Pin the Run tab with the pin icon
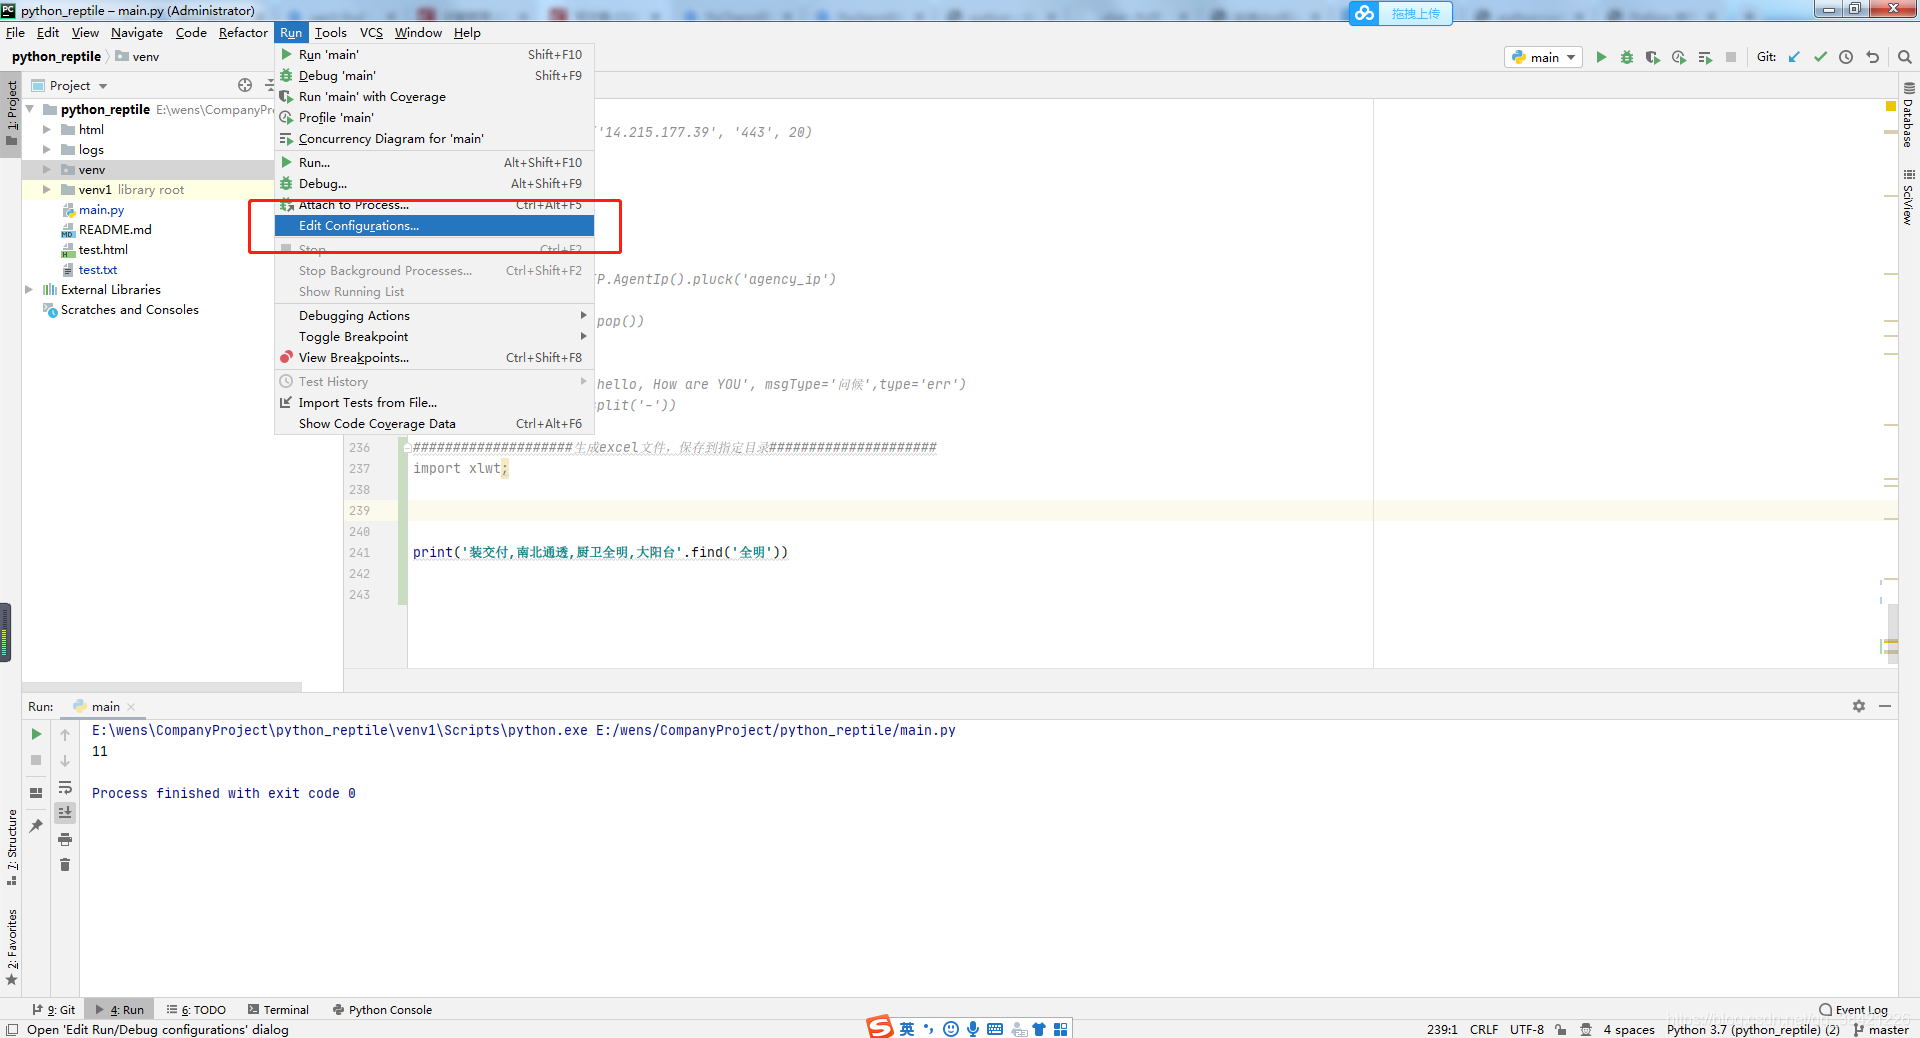The height and width of the screenshot is (1038, 1920). pyautogui.click(x=36, y=826)
